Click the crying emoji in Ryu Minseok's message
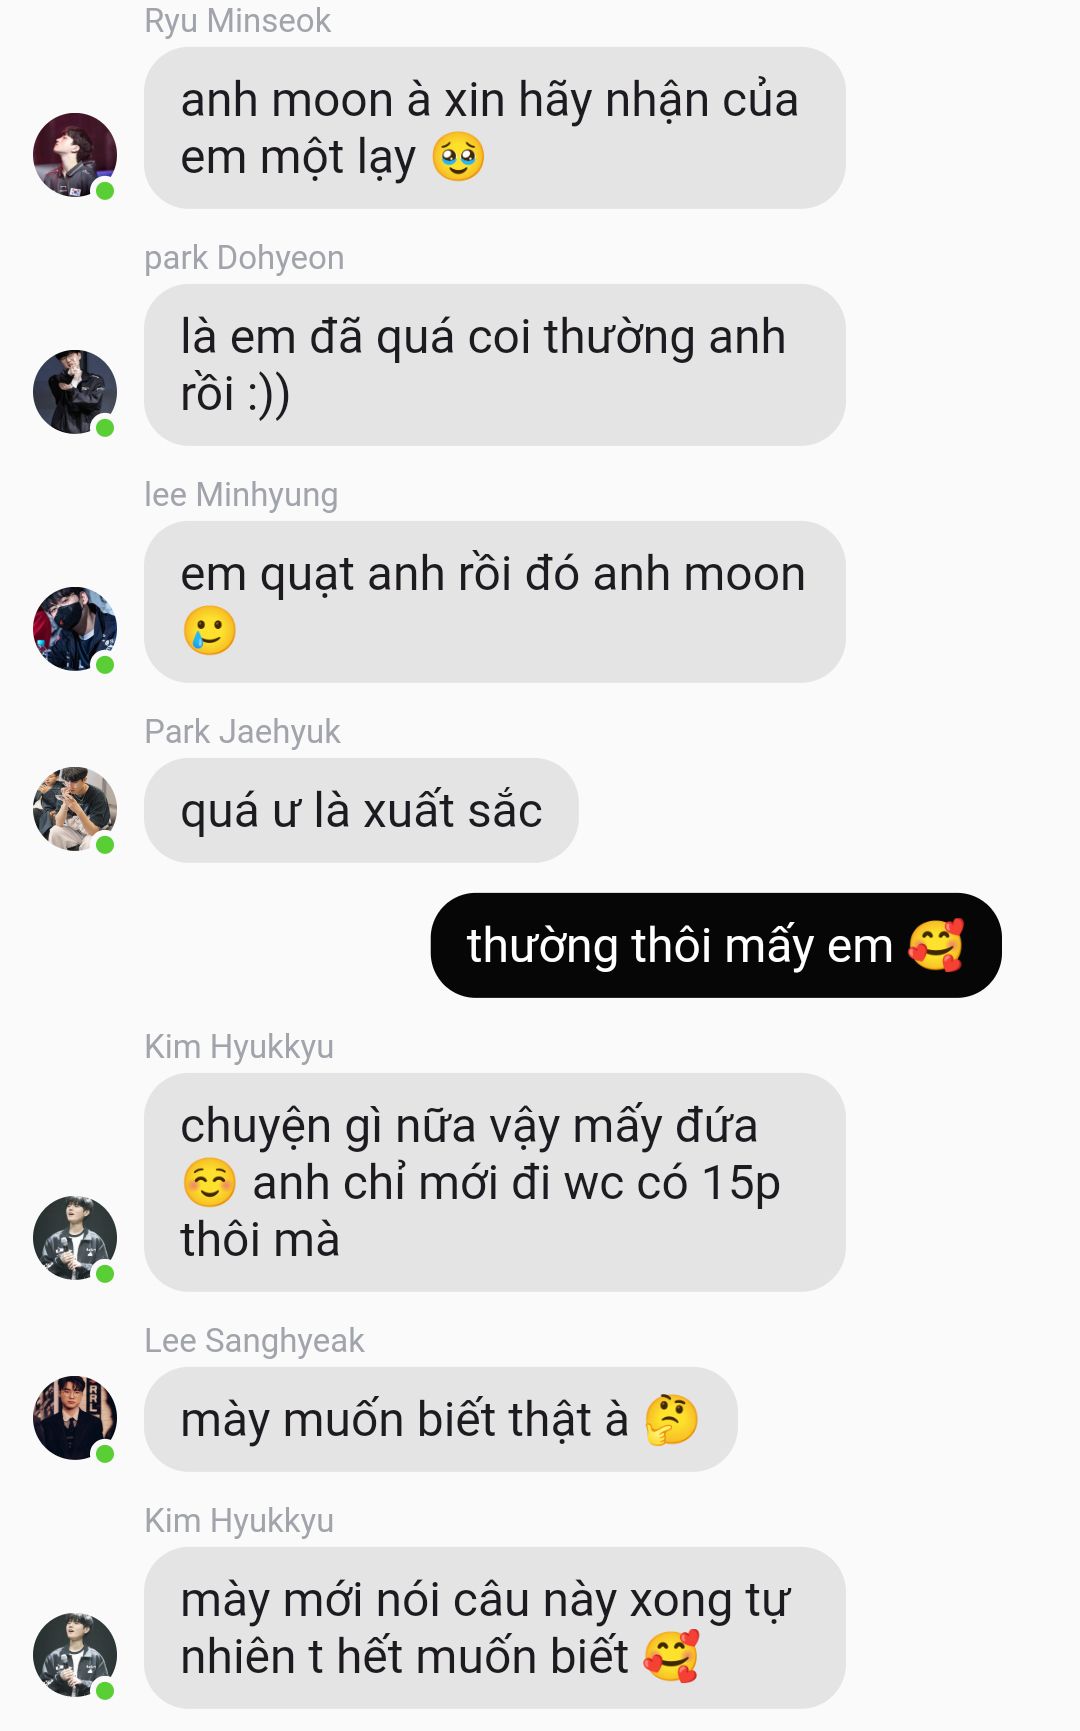 (x=458, y=158)
